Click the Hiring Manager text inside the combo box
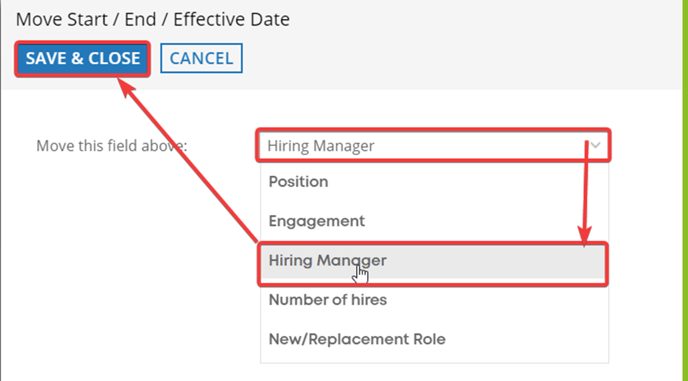Image resolution: width=688 pixels, height=381 pixels. coord(321,146)
